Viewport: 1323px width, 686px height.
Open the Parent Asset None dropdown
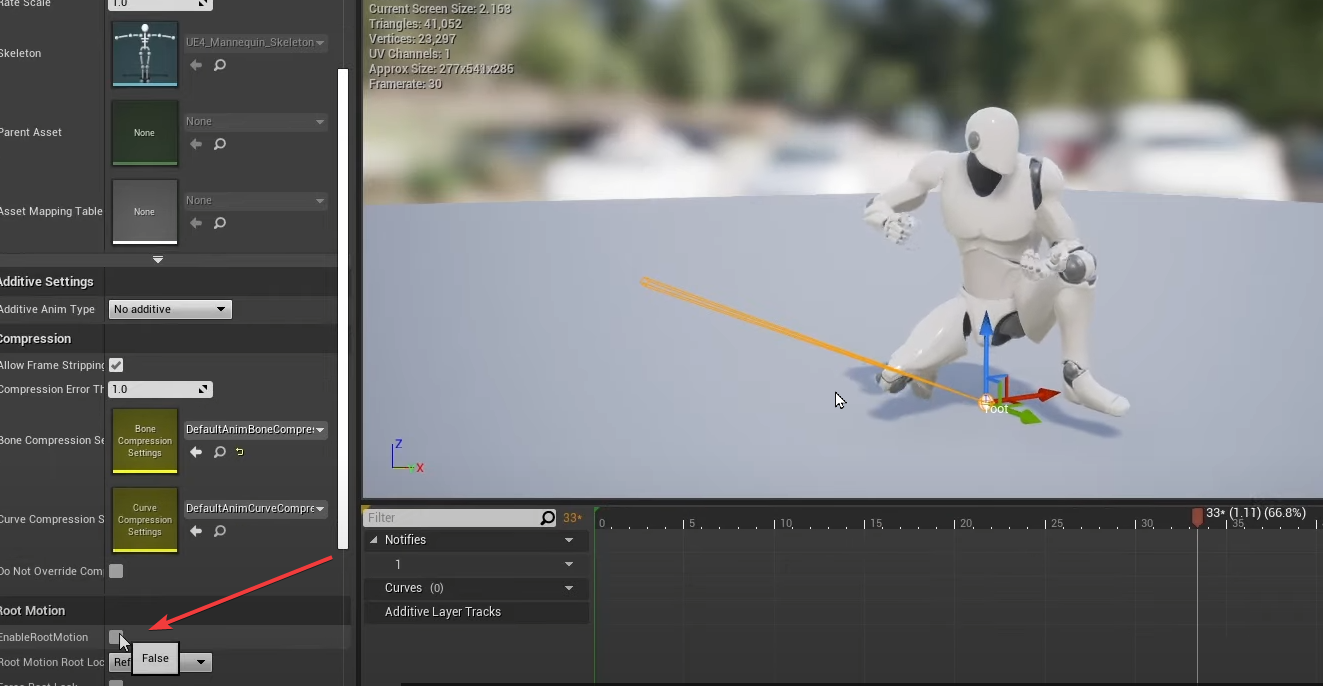tap(256, 121)
